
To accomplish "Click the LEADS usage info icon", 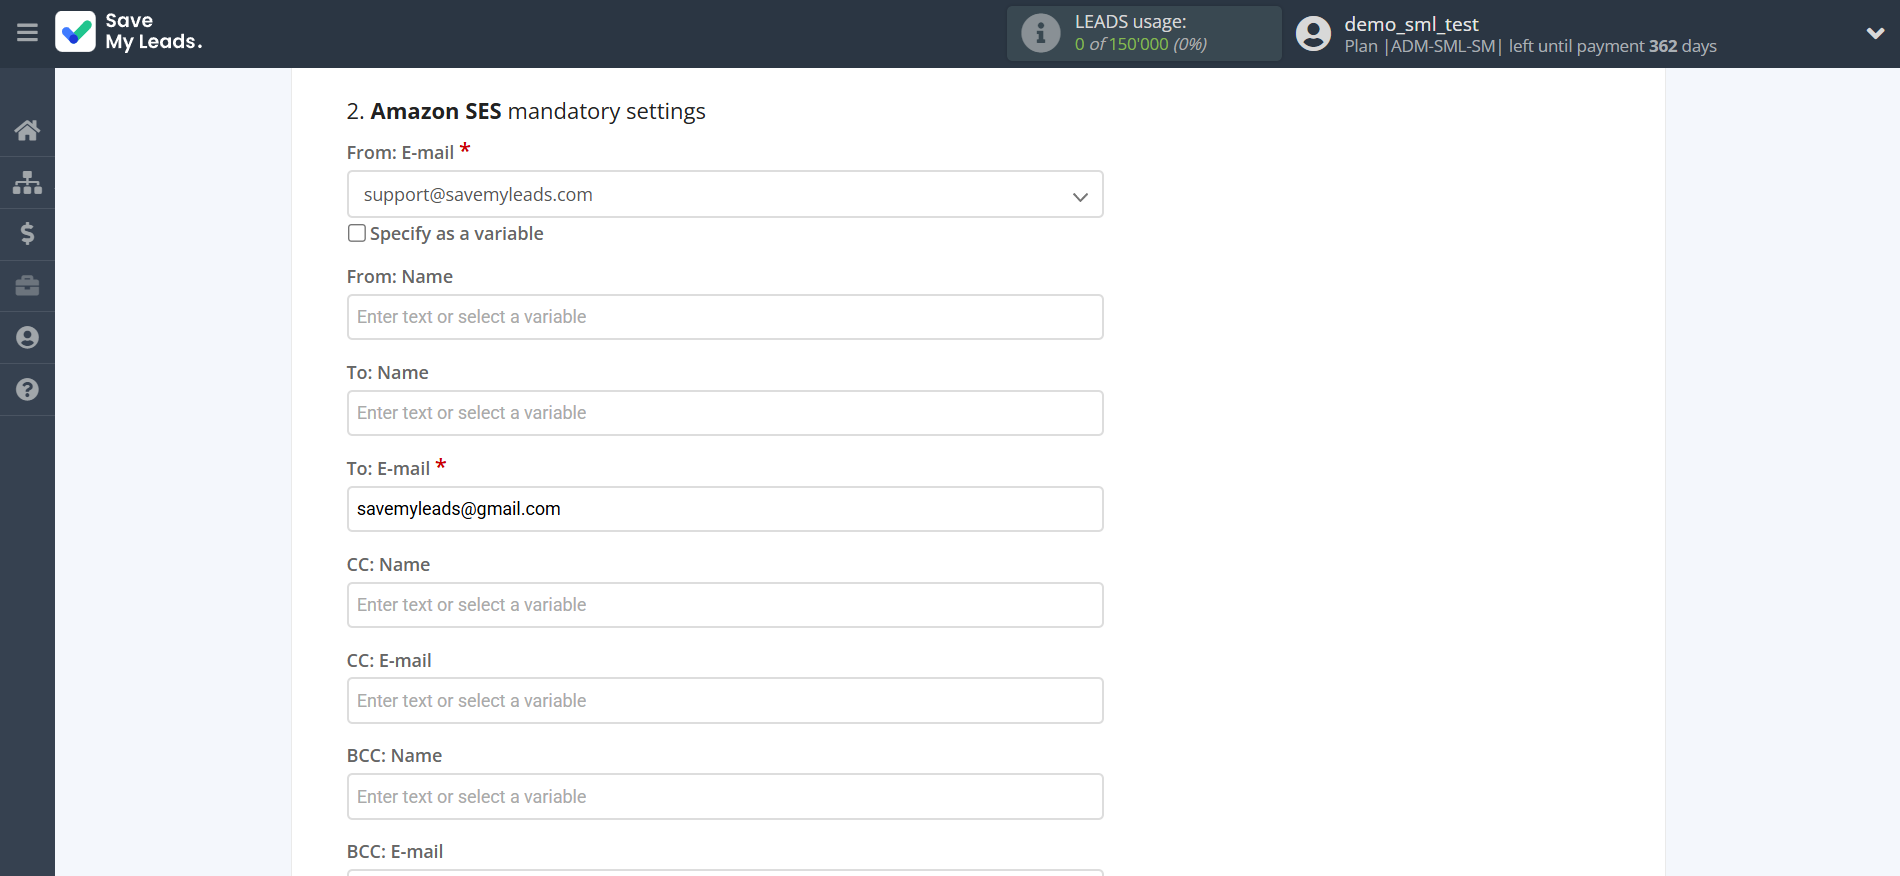I will pyautogui.click(x=1040, y=33).
